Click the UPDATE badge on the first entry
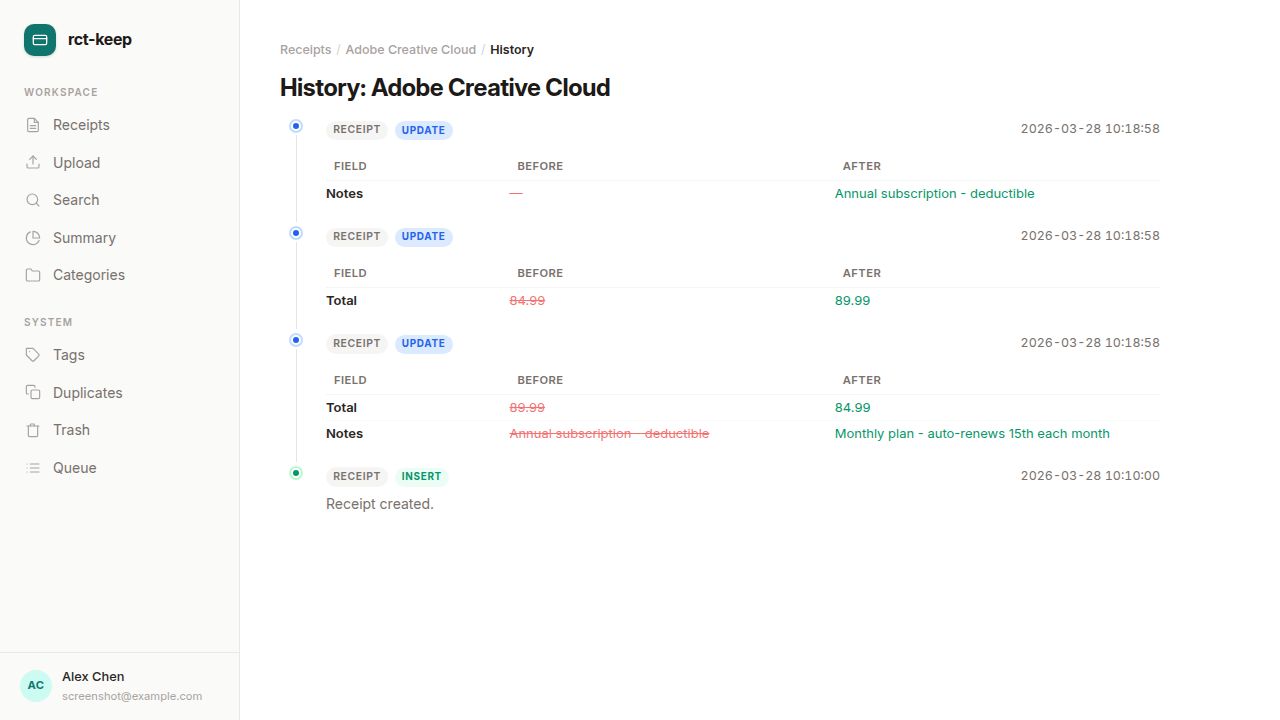This screenshot has height=720, width=1280. coord(423,129)
